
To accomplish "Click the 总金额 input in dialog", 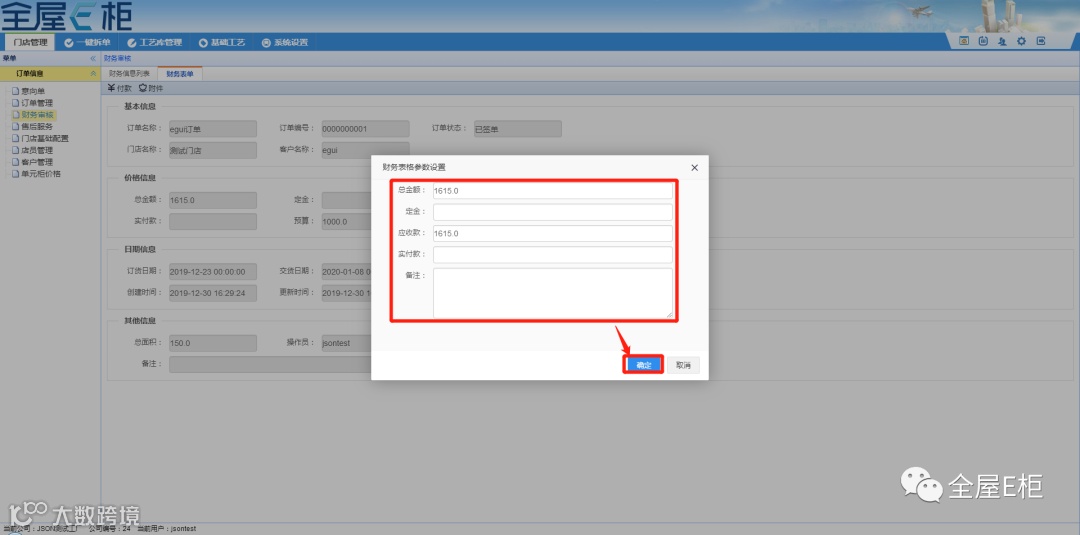I will tap(552, 190).
